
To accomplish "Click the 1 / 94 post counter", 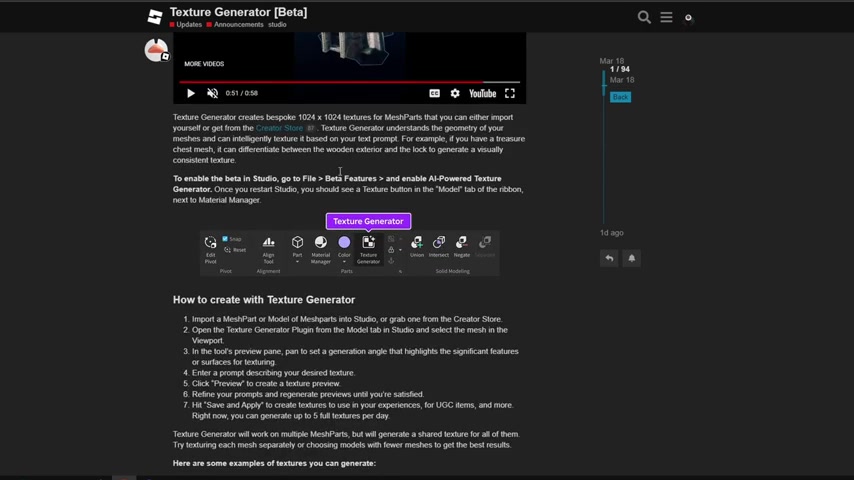I will [620, 69].
